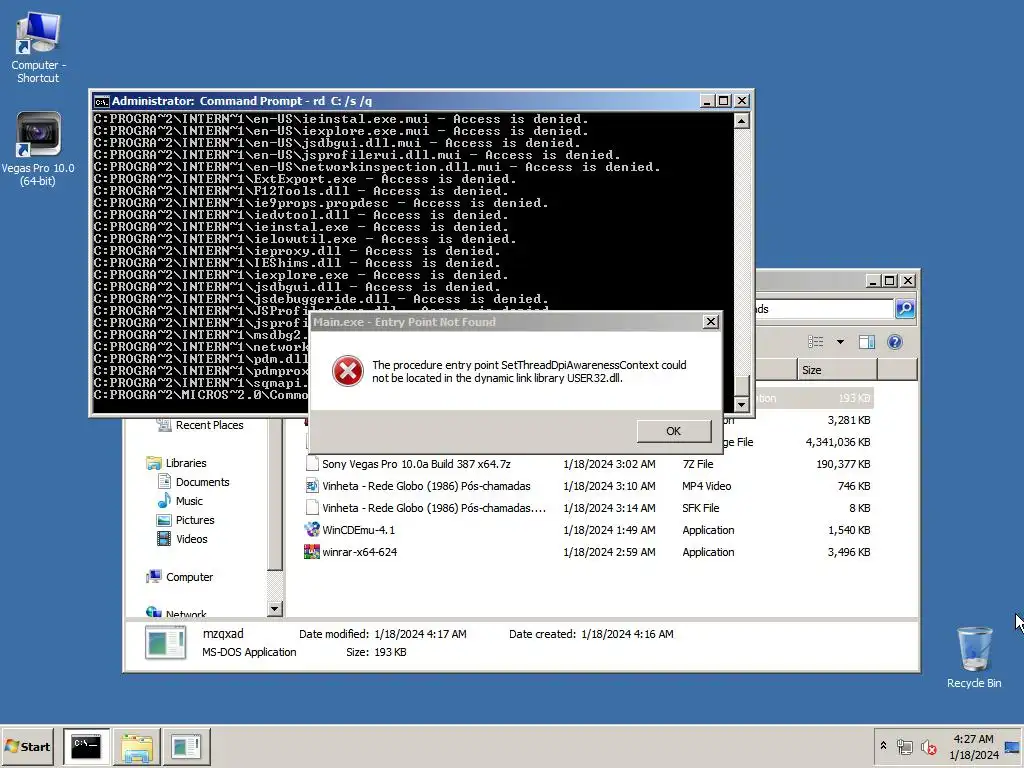
Task: Open Explorer help question mark icon
Action: (x=895, y=342)
